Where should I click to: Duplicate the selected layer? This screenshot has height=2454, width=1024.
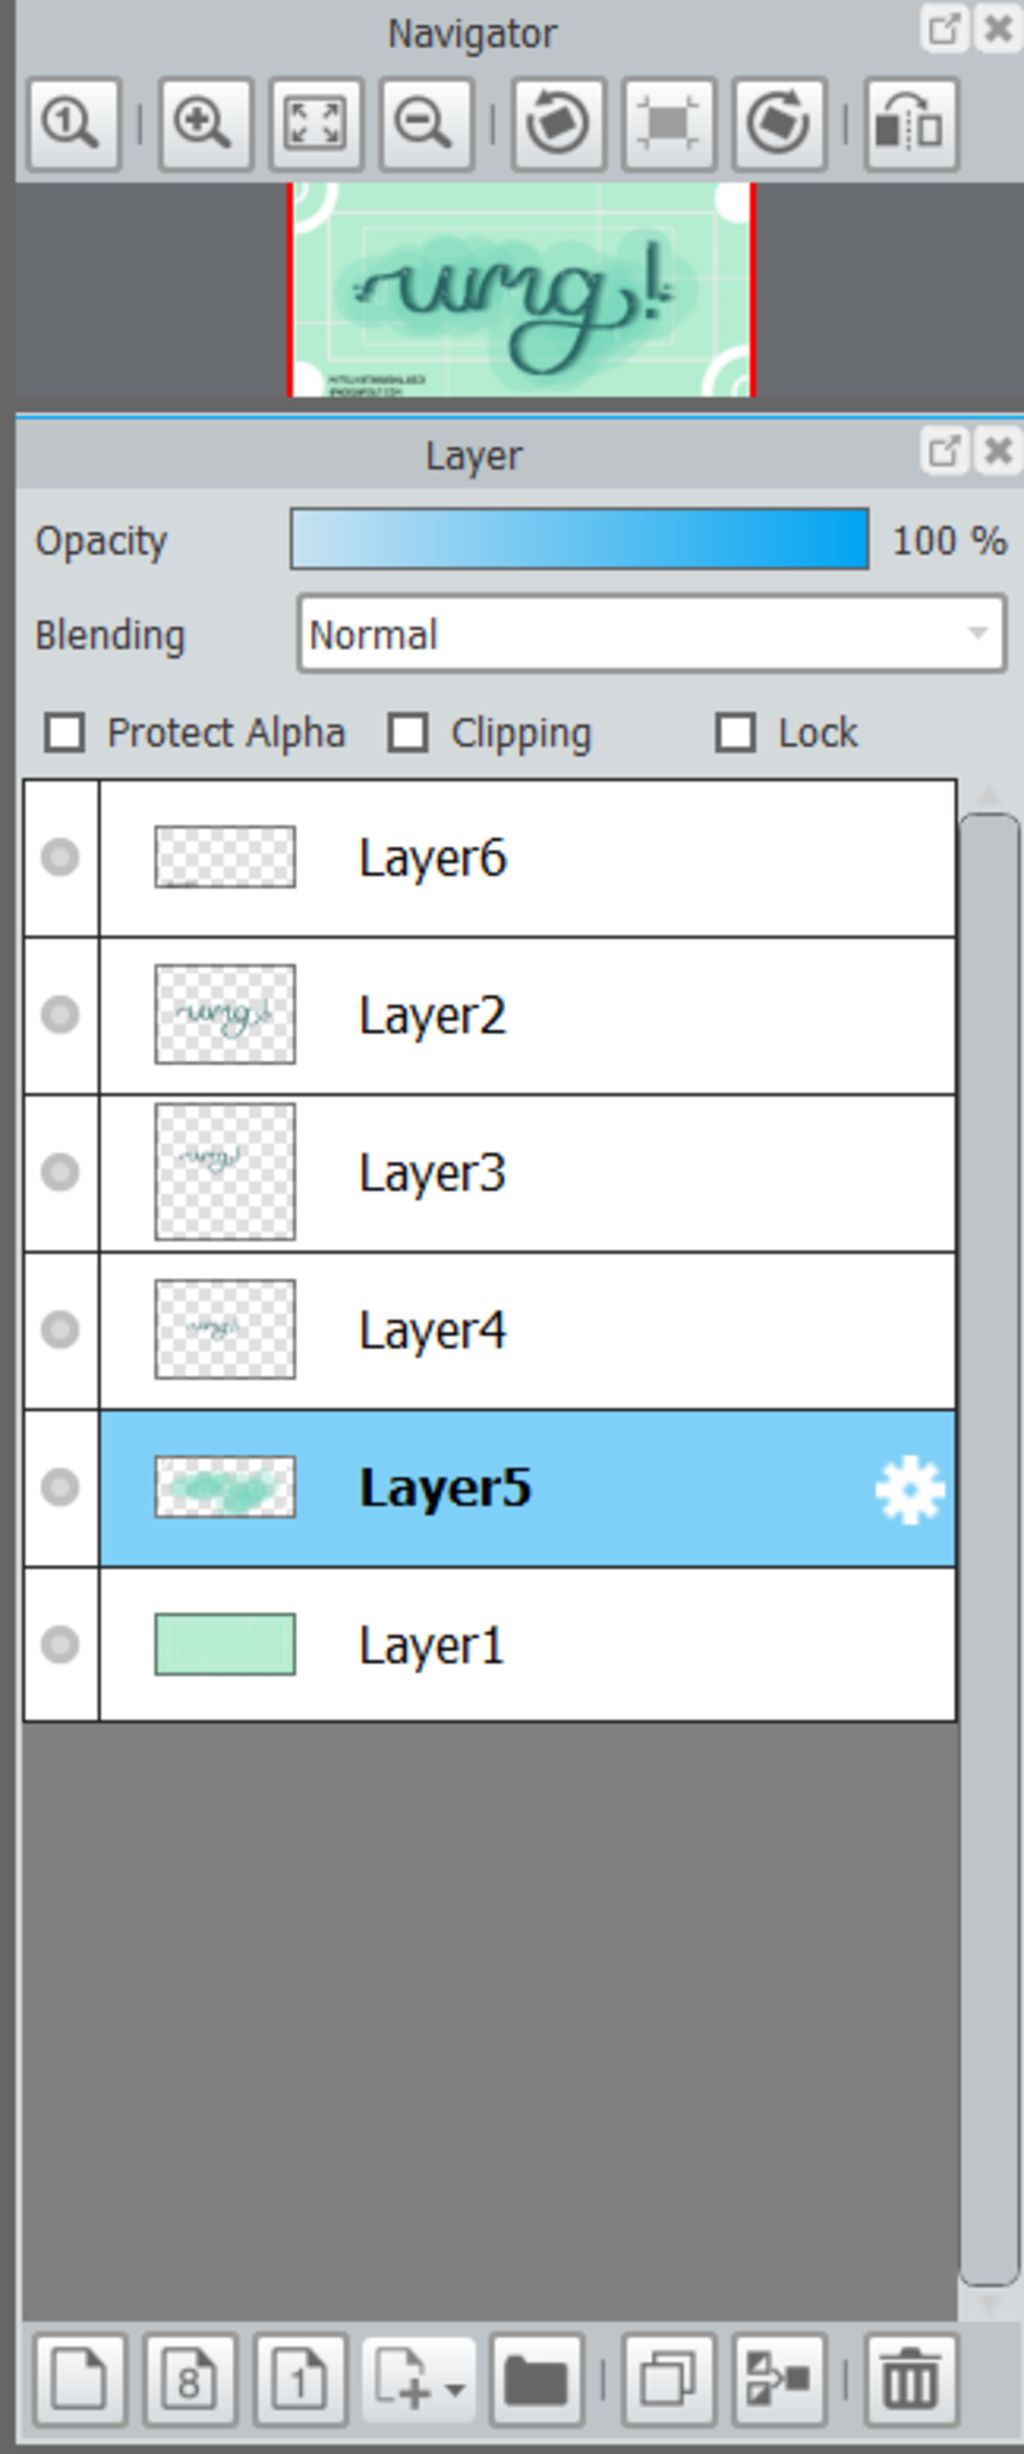click(x=668, y=2380)
